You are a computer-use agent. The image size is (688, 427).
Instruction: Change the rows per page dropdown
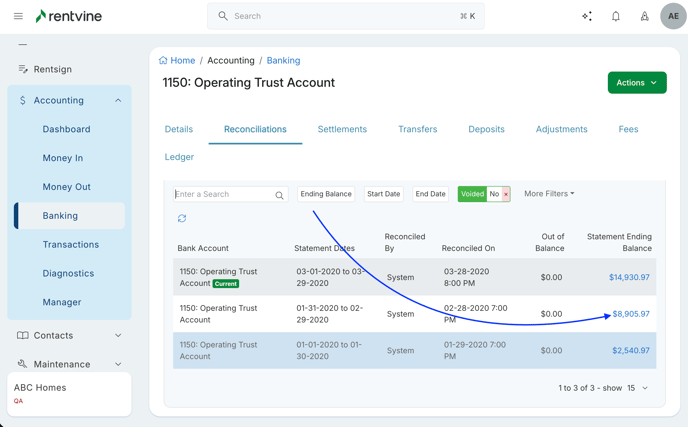[638, 388]
